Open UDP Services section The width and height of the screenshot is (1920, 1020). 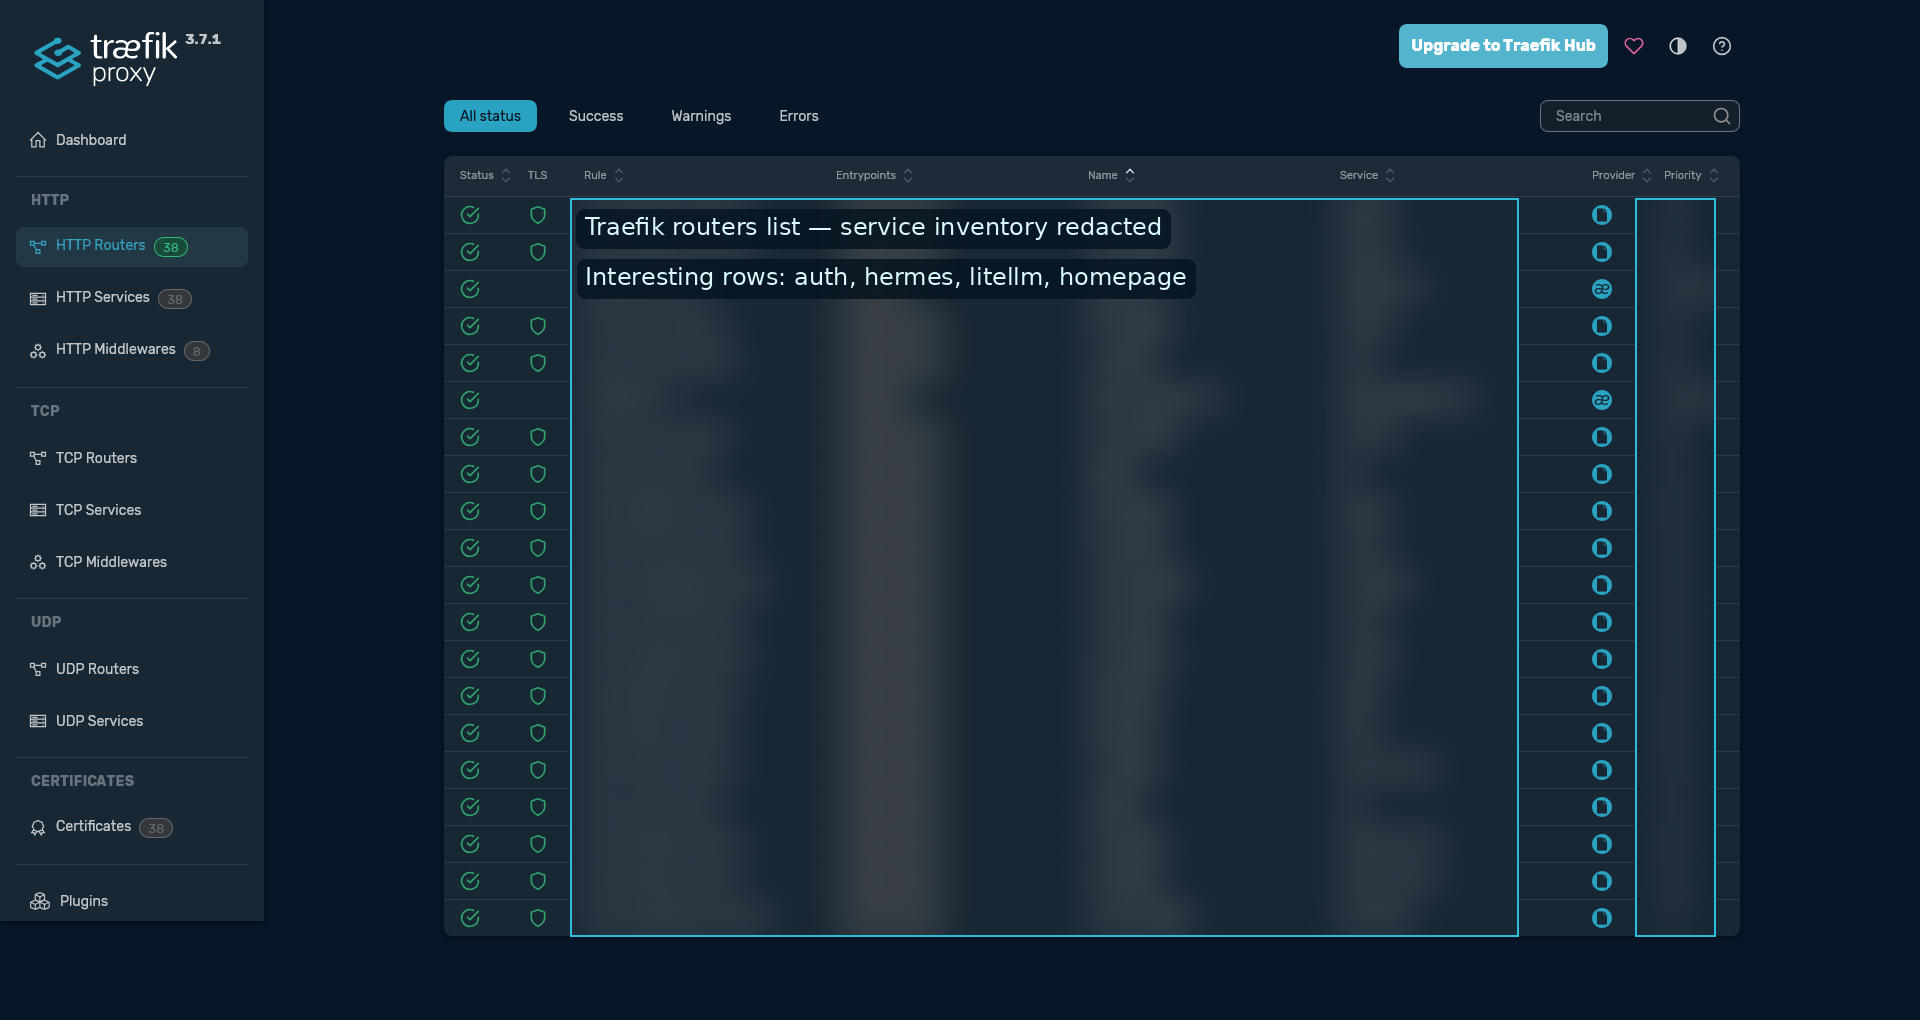click(x=132, y=721)
